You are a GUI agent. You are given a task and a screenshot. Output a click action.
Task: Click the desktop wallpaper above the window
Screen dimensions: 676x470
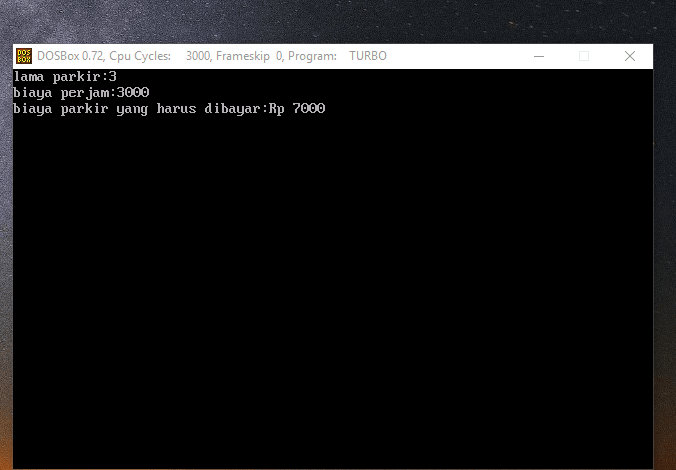[330, 20]
